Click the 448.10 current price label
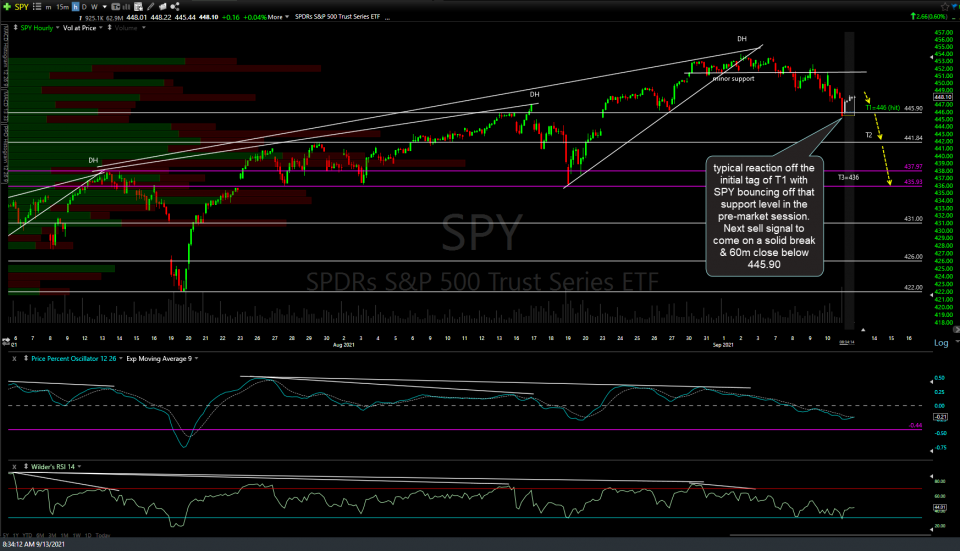 click(x=943, y=97)
